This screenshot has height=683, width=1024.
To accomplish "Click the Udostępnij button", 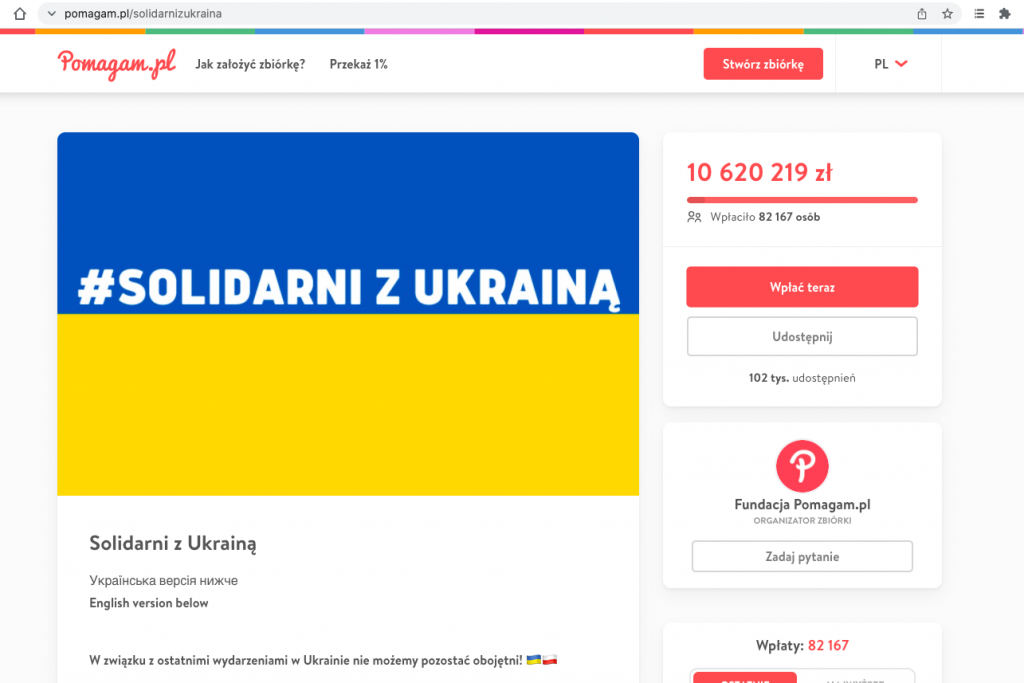I will pyautogui.click(x=802, y=336).
